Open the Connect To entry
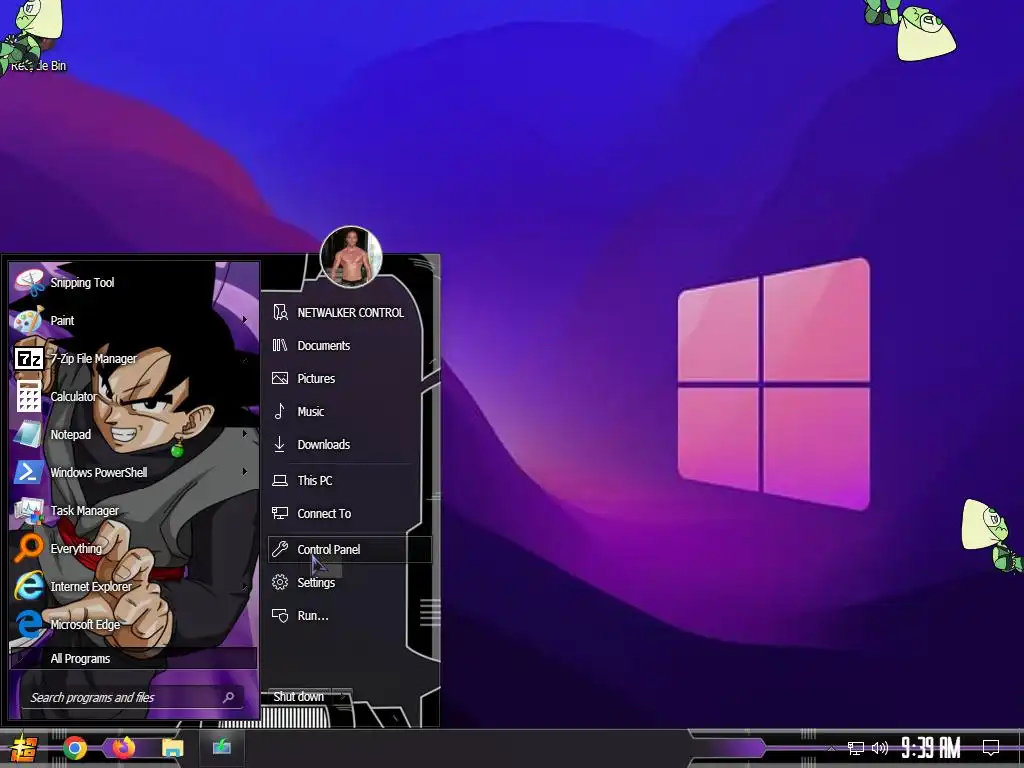Screen dimensions: 1024x768 click(x=349, y=513)
